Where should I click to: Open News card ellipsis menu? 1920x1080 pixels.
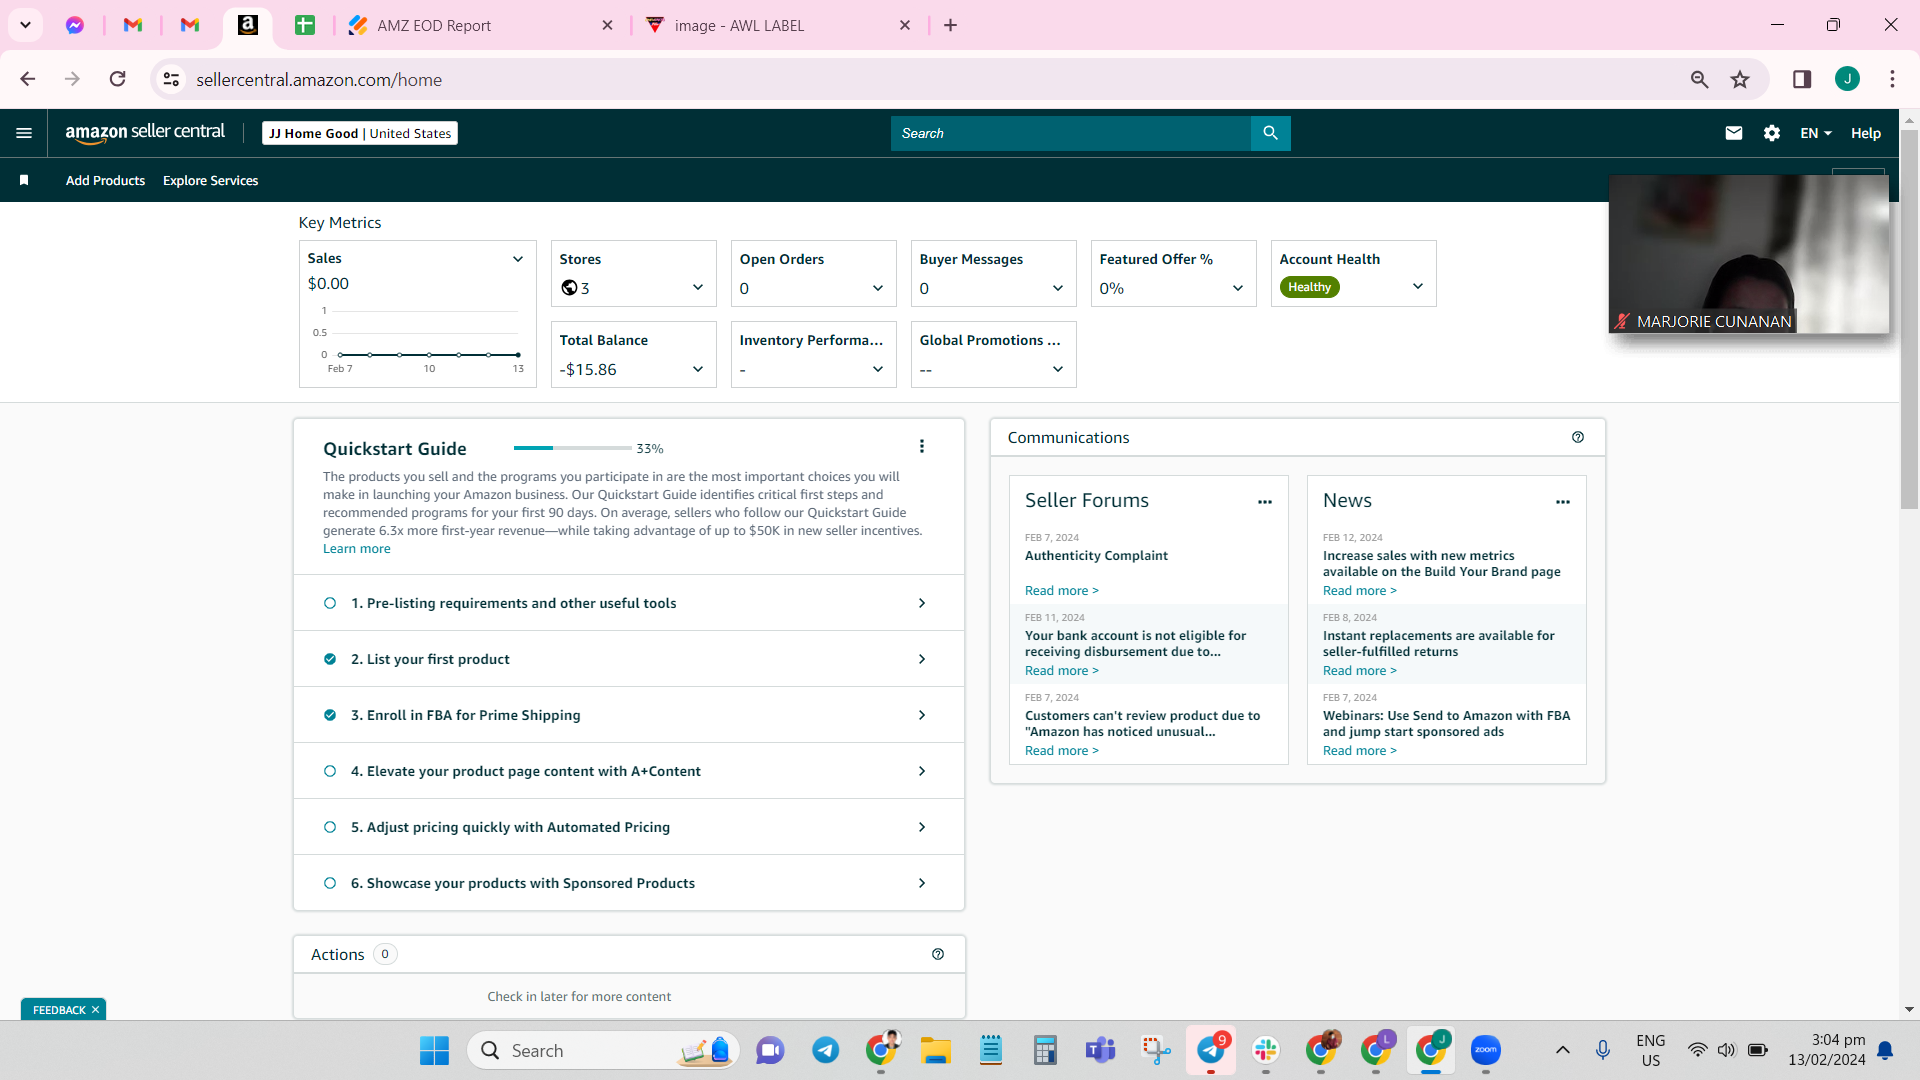click(1563, 502)
